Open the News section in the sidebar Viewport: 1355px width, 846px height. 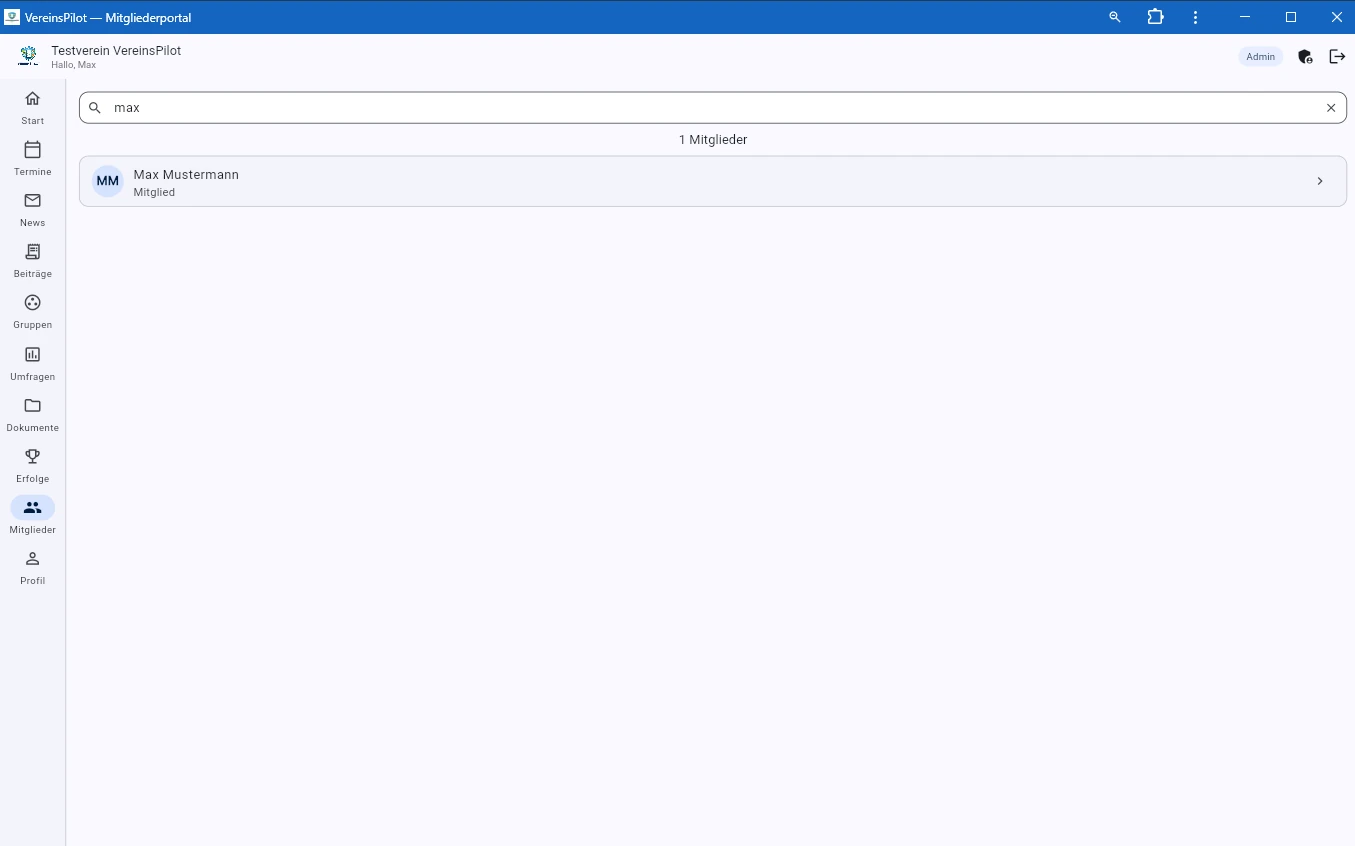pyautogui.click(x=32, y=209)
